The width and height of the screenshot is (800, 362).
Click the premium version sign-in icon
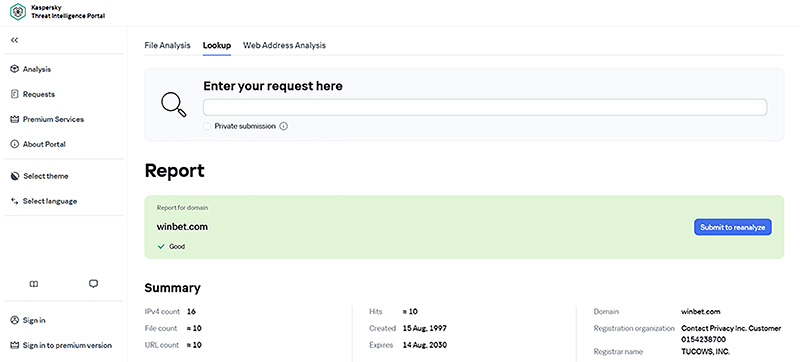click(14, 345)
